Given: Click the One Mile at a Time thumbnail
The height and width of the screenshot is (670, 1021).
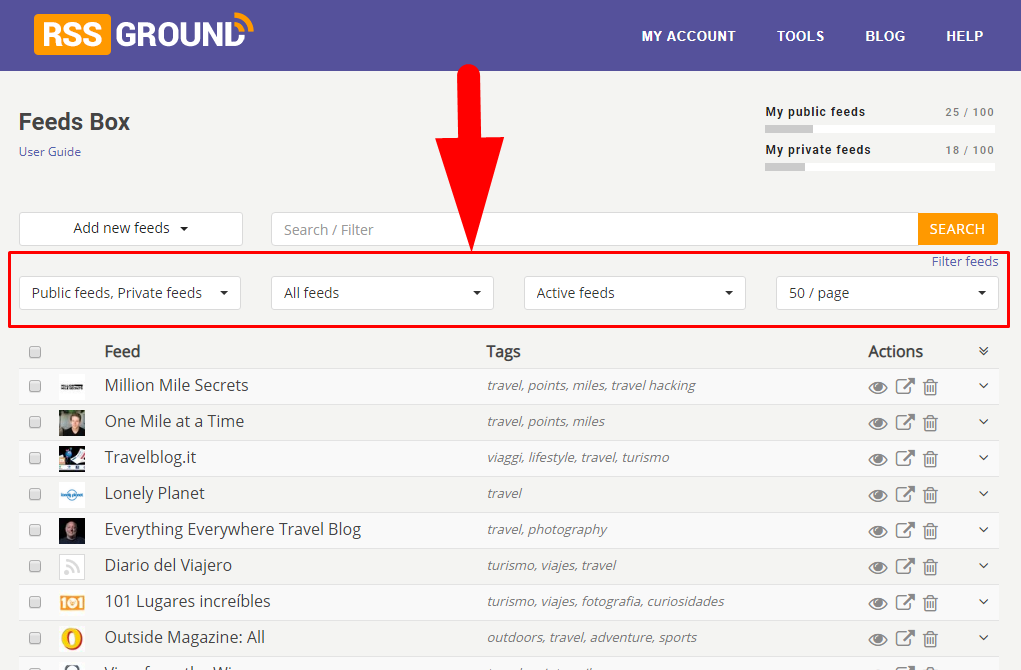Looking at the screenshot, I should click(72, 423).
